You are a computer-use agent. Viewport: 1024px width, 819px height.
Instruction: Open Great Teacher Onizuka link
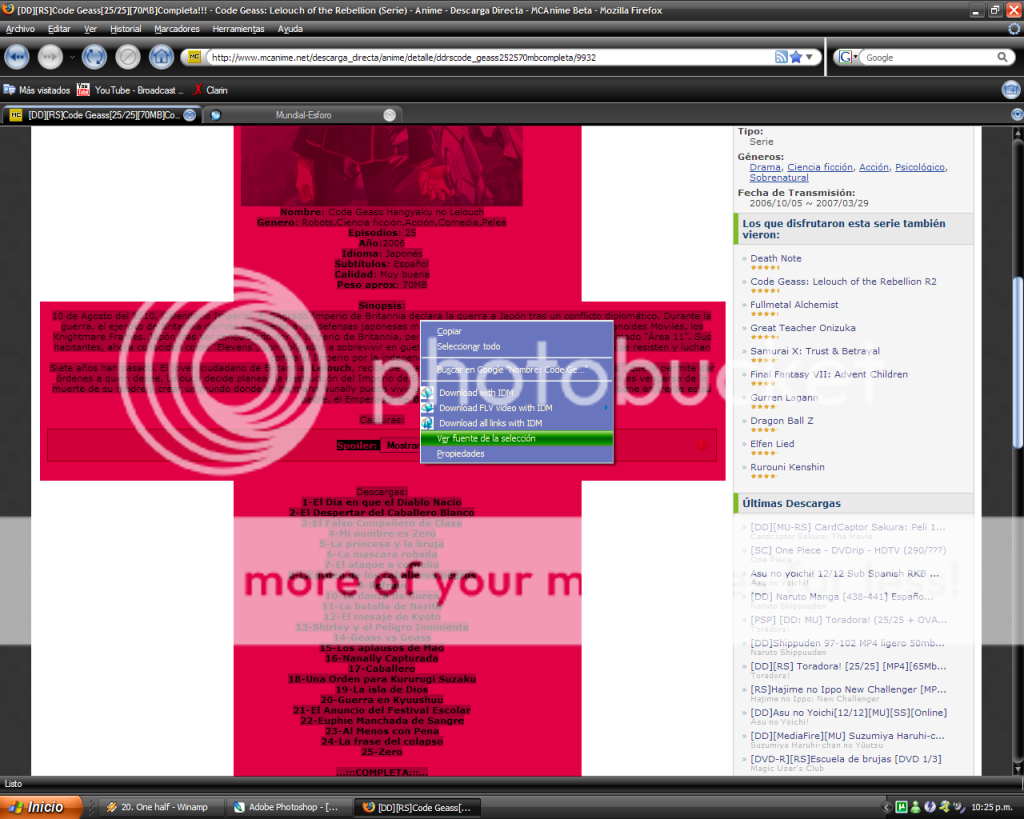[803, 328]
